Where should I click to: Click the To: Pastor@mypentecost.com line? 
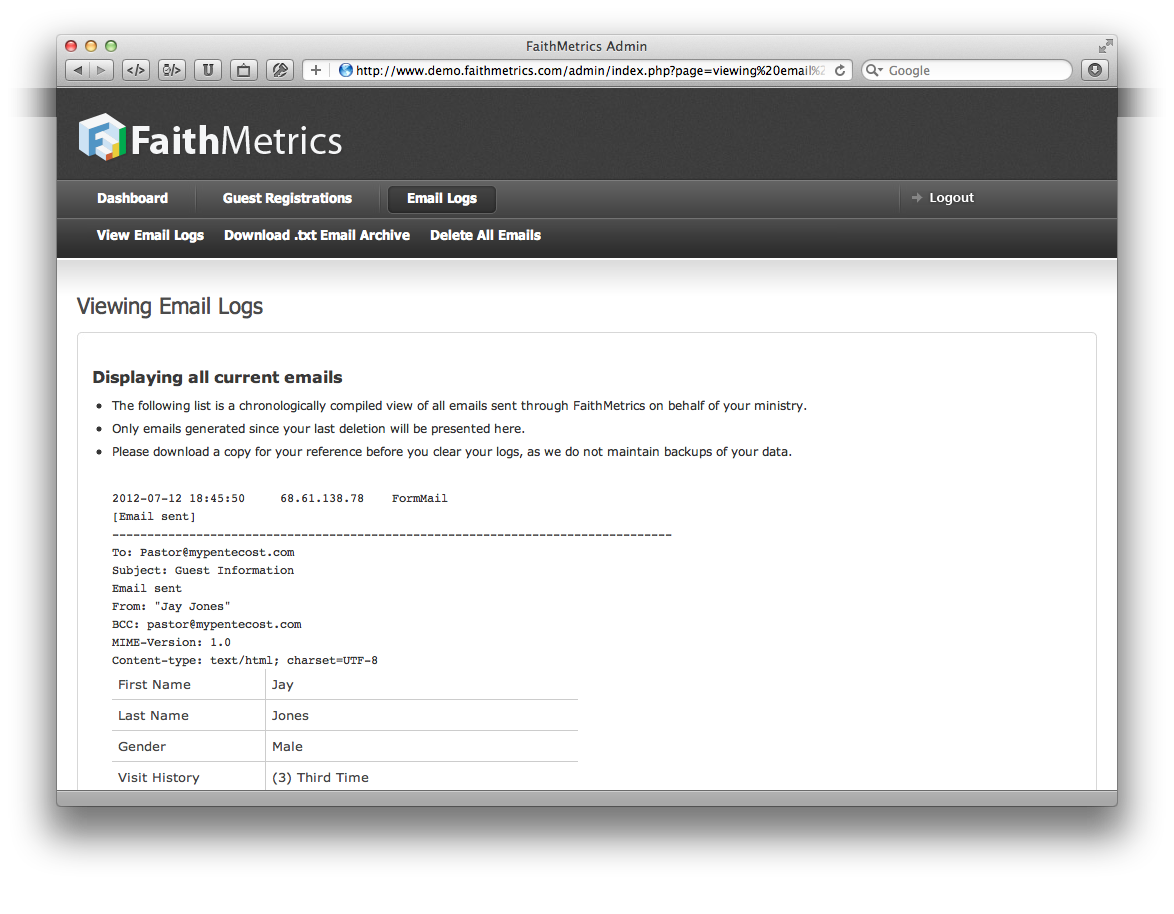[x=203, y=552]
